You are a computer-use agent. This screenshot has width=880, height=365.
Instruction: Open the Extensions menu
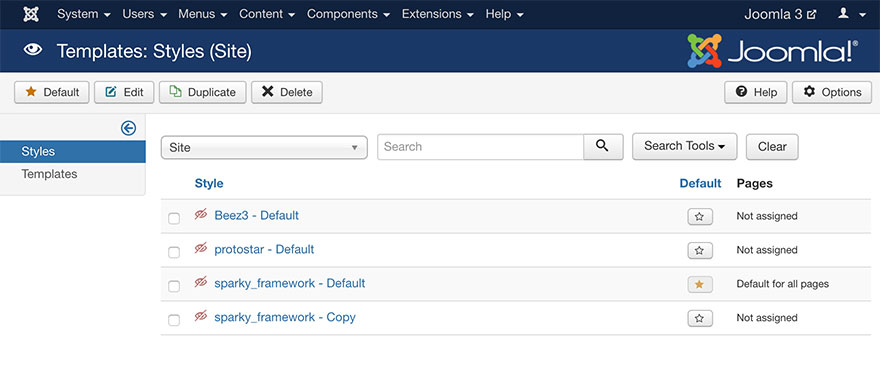tap(438, 14)
